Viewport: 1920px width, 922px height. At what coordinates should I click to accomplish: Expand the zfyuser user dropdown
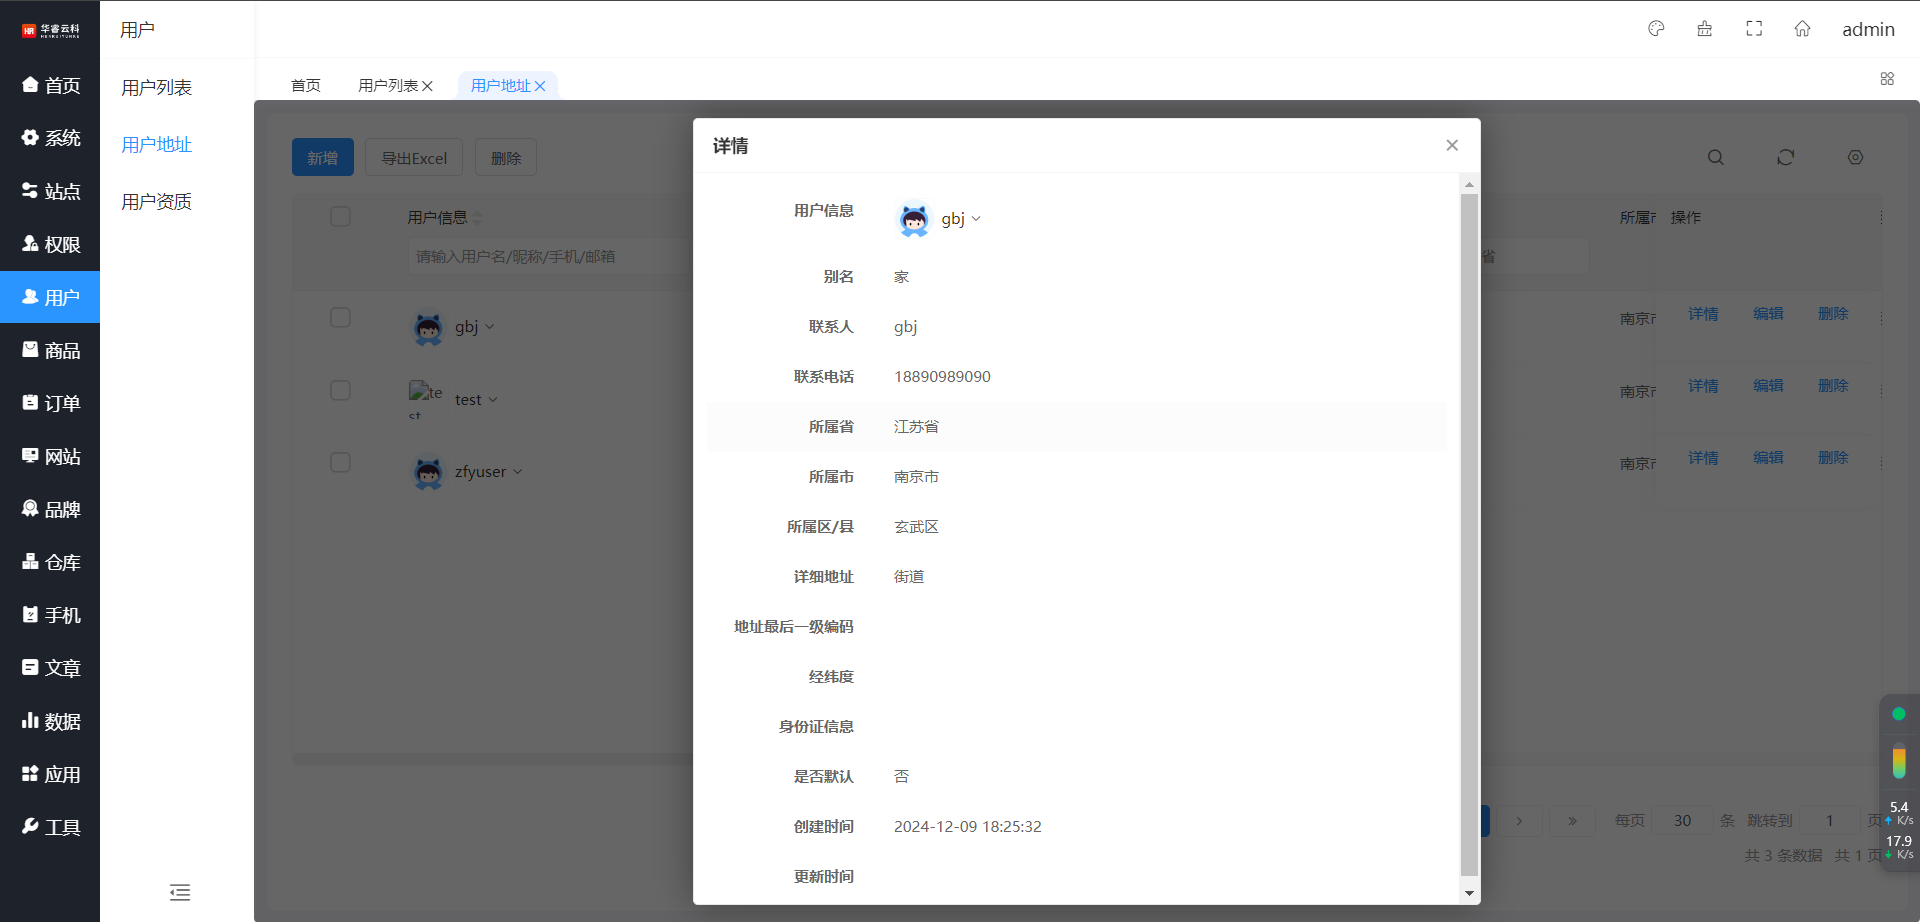[x=517, y=472]
